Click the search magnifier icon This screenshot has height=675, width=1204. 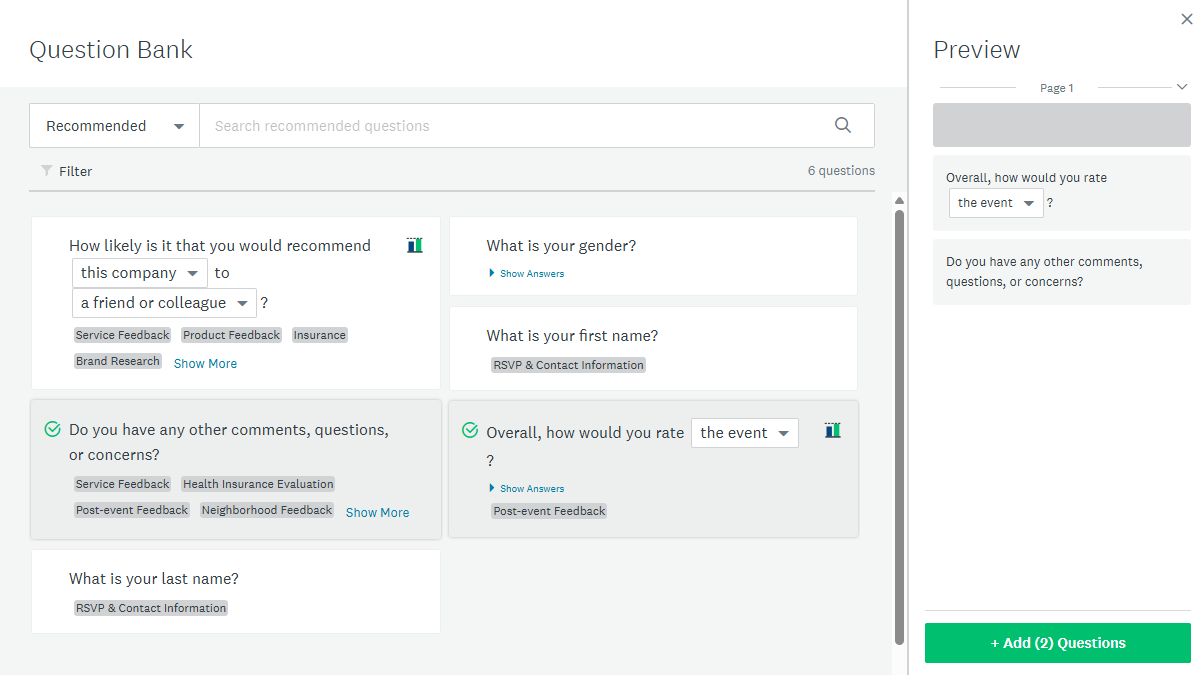(x=843, y=125)
